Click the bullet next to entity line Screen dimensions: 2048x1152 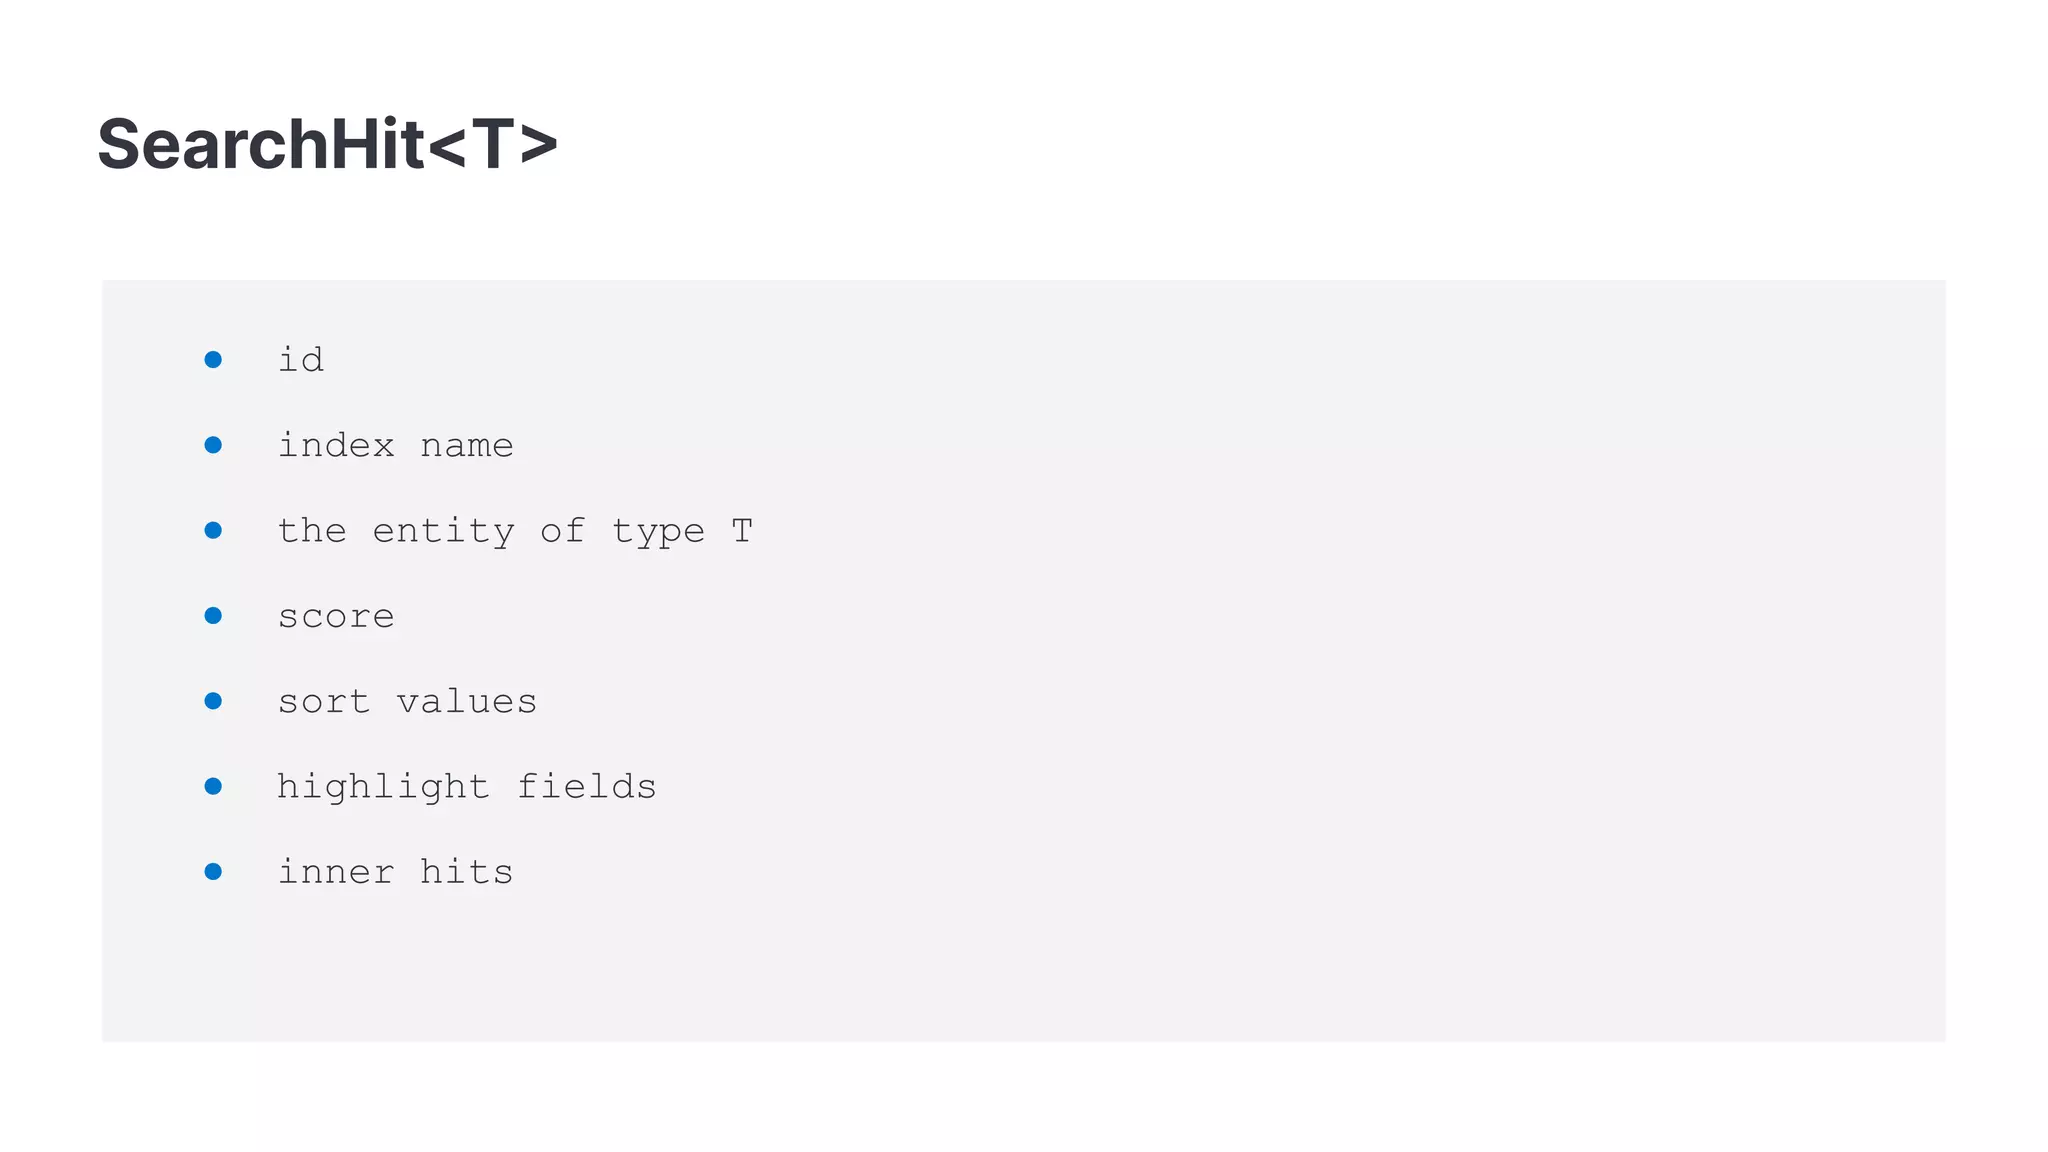[x=213, y=530]
